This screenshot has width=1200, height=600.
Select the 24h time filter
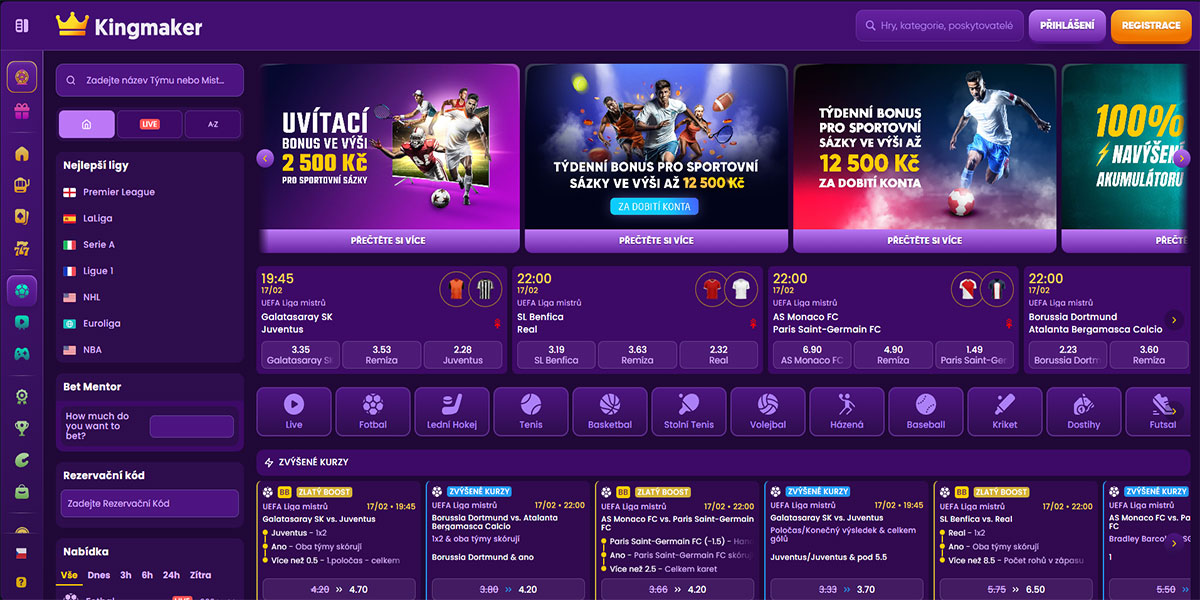pos(171,575)
